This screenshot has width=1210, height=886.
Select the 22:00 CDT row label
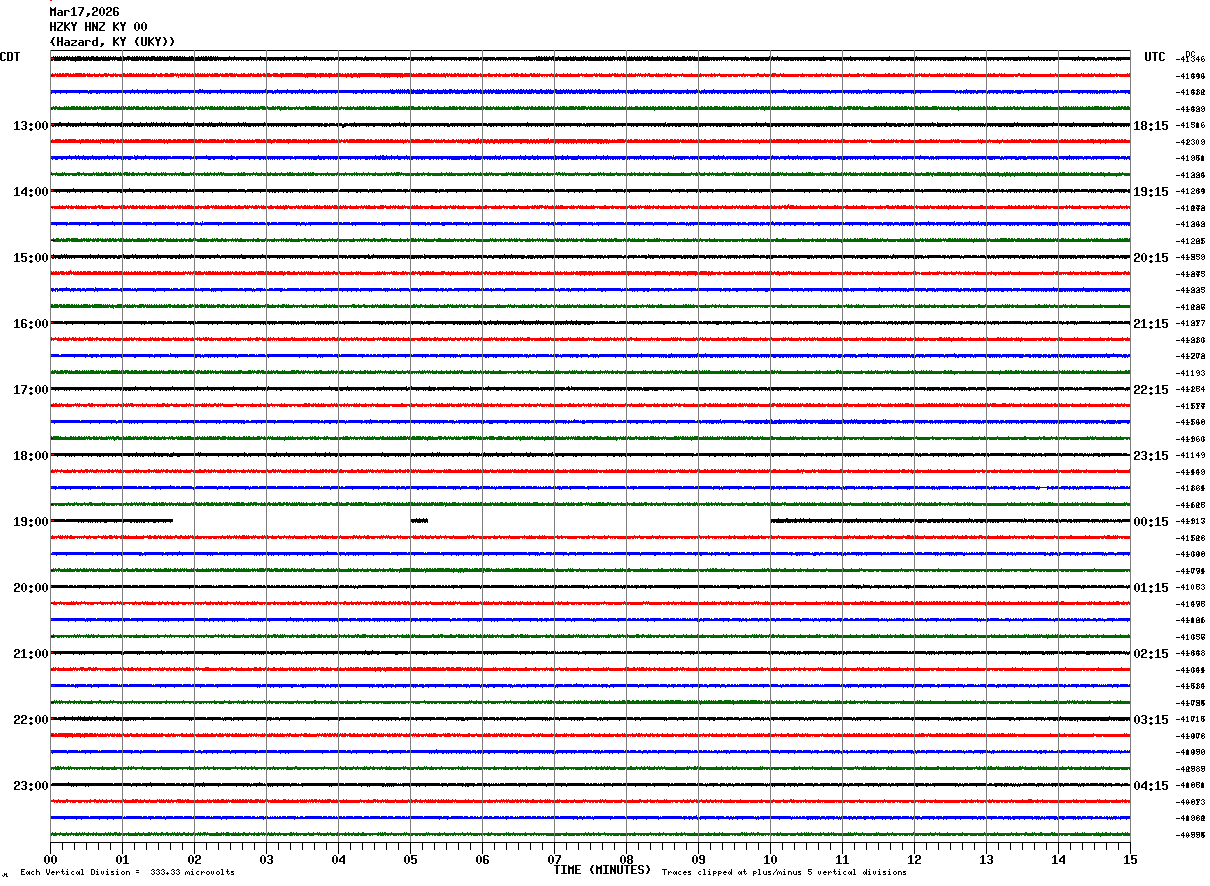click(31, 720)
